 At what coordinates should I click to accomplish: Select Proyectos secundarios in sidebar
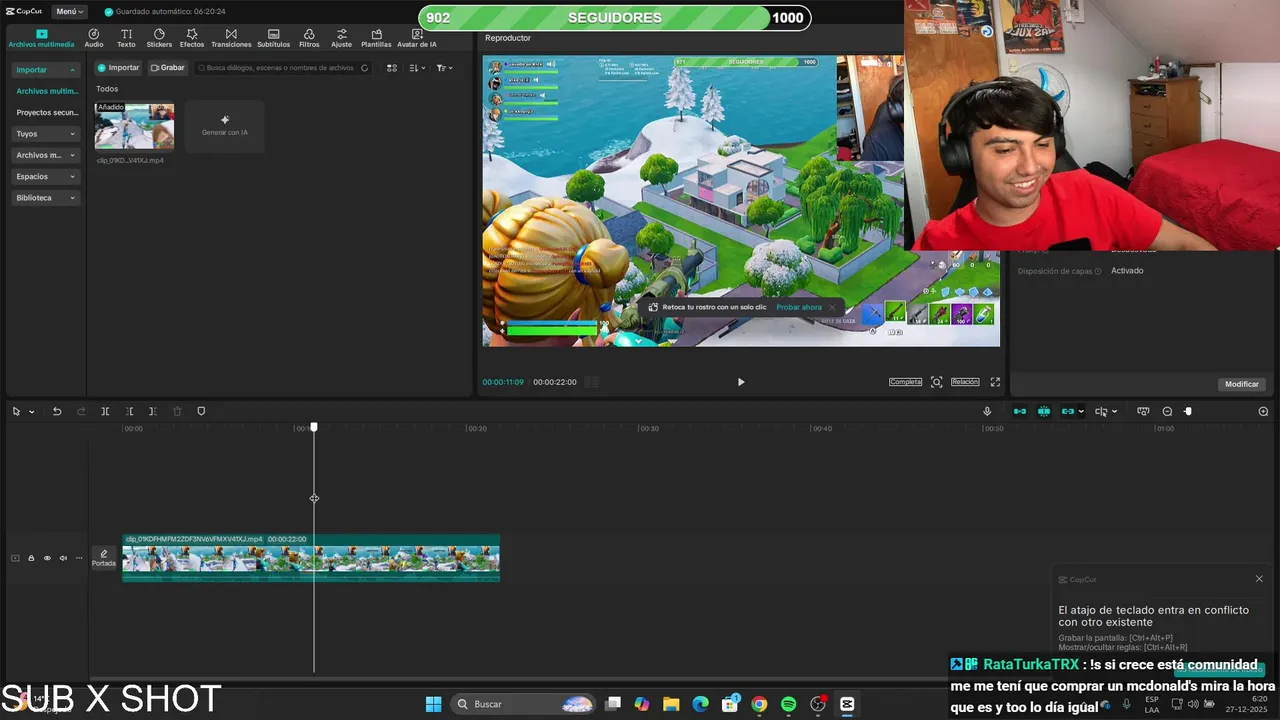(x=46, y=113)
